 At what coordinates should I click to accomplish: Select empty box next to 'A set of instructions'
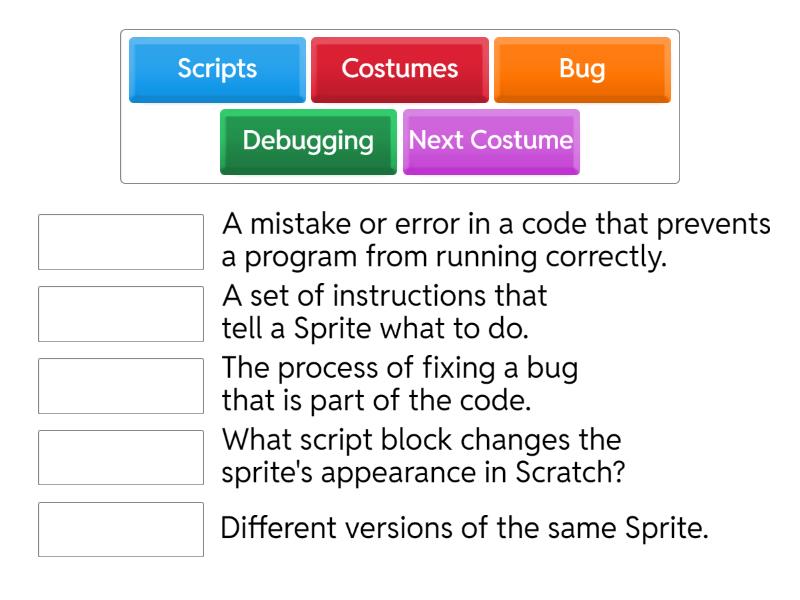[120, 313]
